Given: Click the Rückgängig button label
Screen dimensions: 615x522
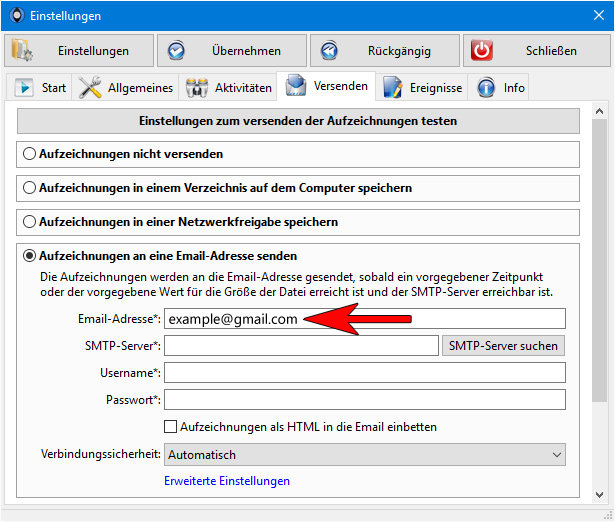Looking at the screenshot, I should click(399, 51).
